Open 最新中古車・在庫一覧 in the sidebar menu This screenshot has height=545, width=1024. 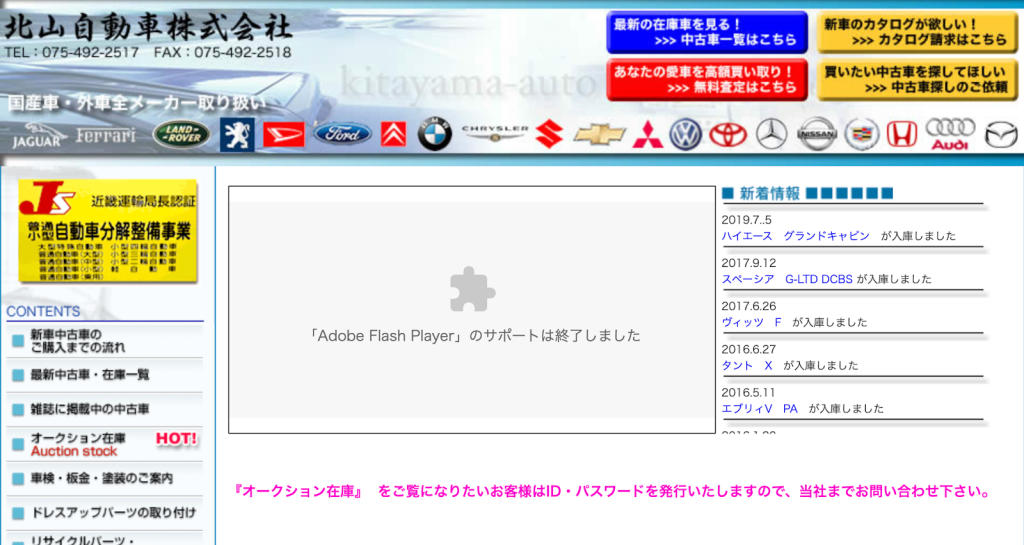pyautogui.click(x=90, y=375)
